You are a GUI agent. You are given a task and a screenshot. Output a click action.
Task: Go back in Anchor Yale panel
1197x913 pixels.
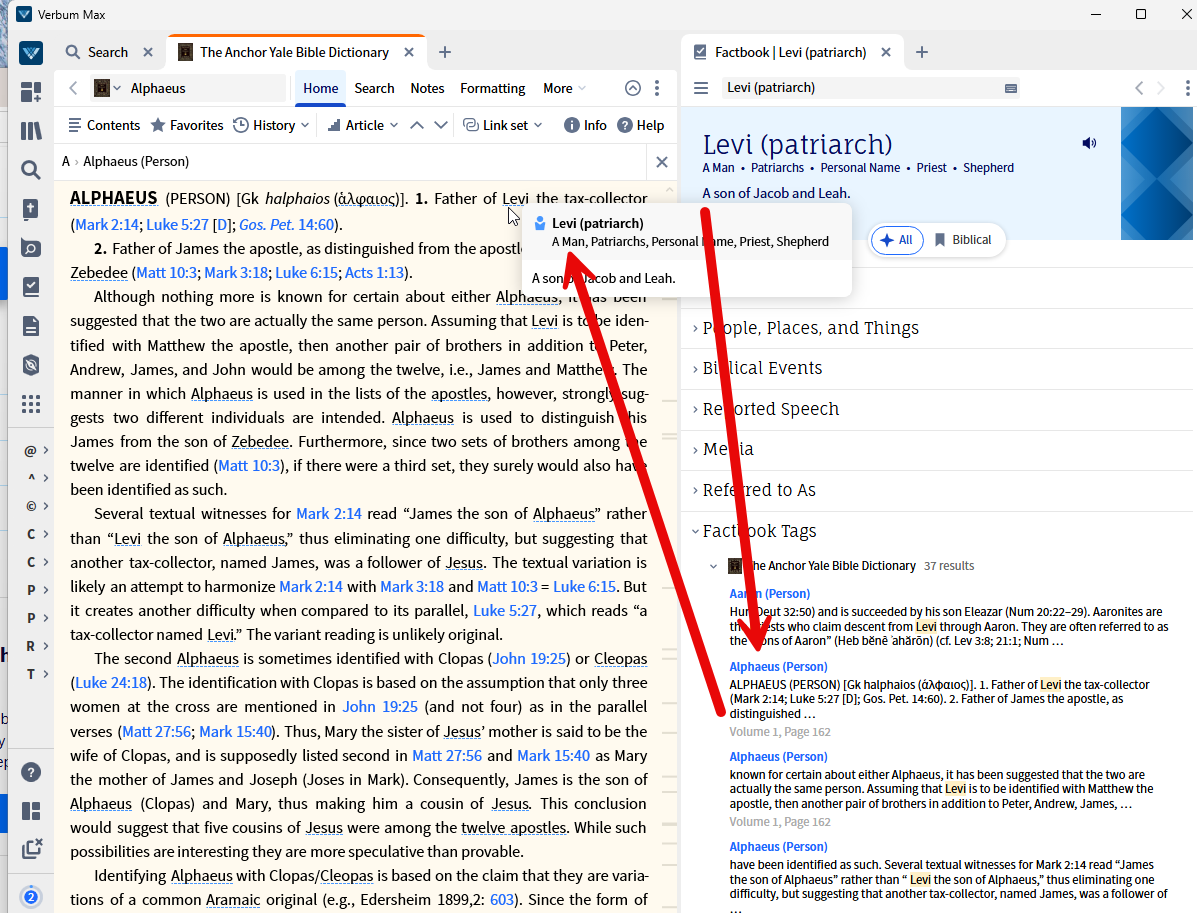pos(73,88)
